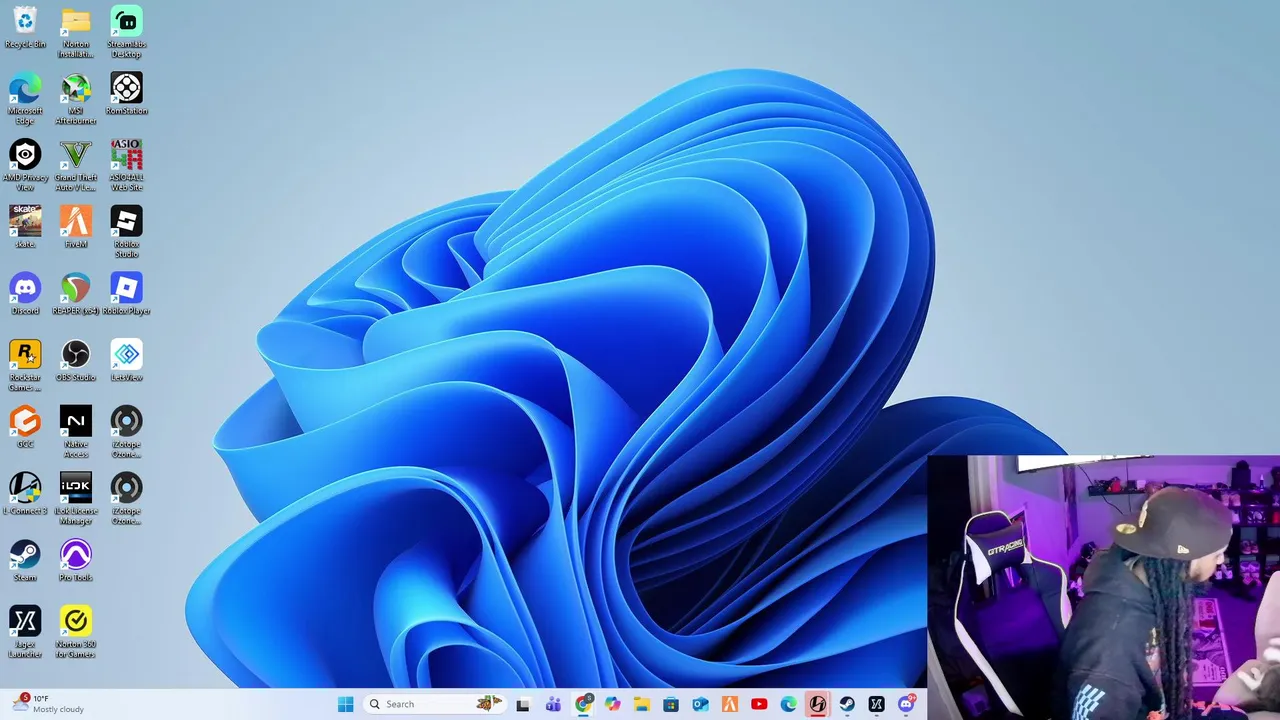
Task: Select the Discord desktop shortcut
Action: tap(25, 294)
